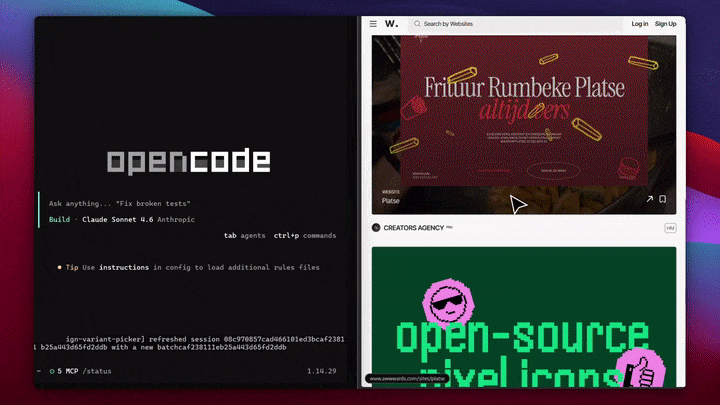Image resolution: width=720 pixels, height=405 pixels.
Task: Click the tab agents hint
Action: point(244,236)
